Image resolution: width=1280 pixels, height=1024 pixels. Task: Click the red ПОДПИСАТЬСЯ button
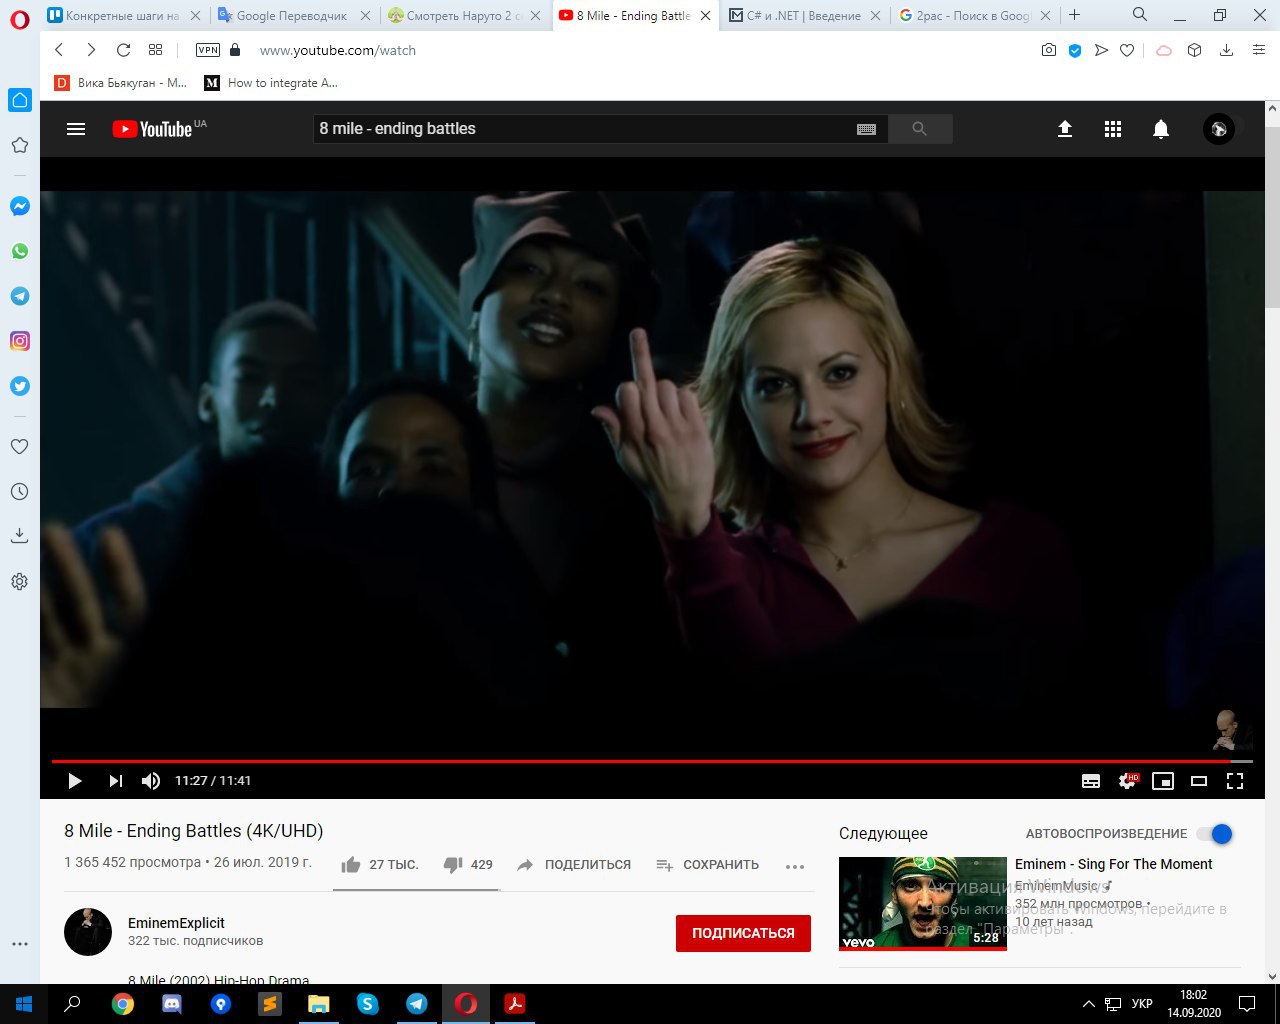(x=743, y=933)
